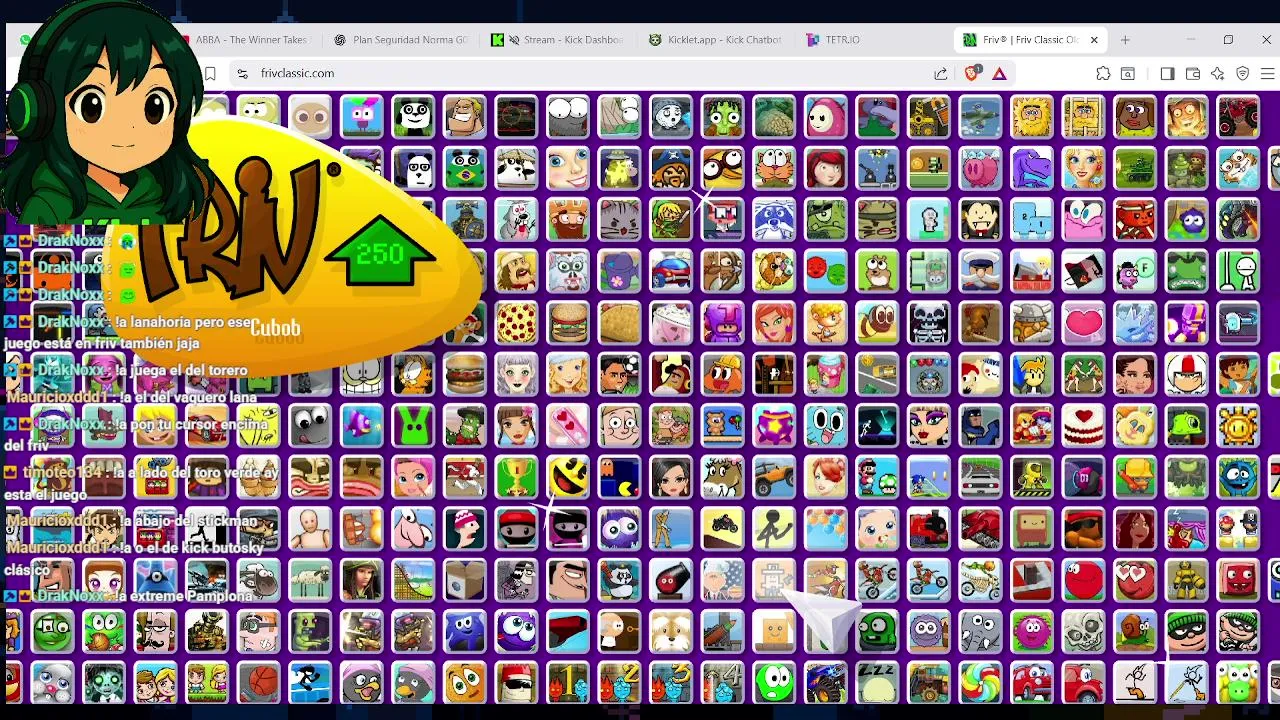Open the Frankenstein green face game
The image size is (1280, 720).
[x=722, y=116]
